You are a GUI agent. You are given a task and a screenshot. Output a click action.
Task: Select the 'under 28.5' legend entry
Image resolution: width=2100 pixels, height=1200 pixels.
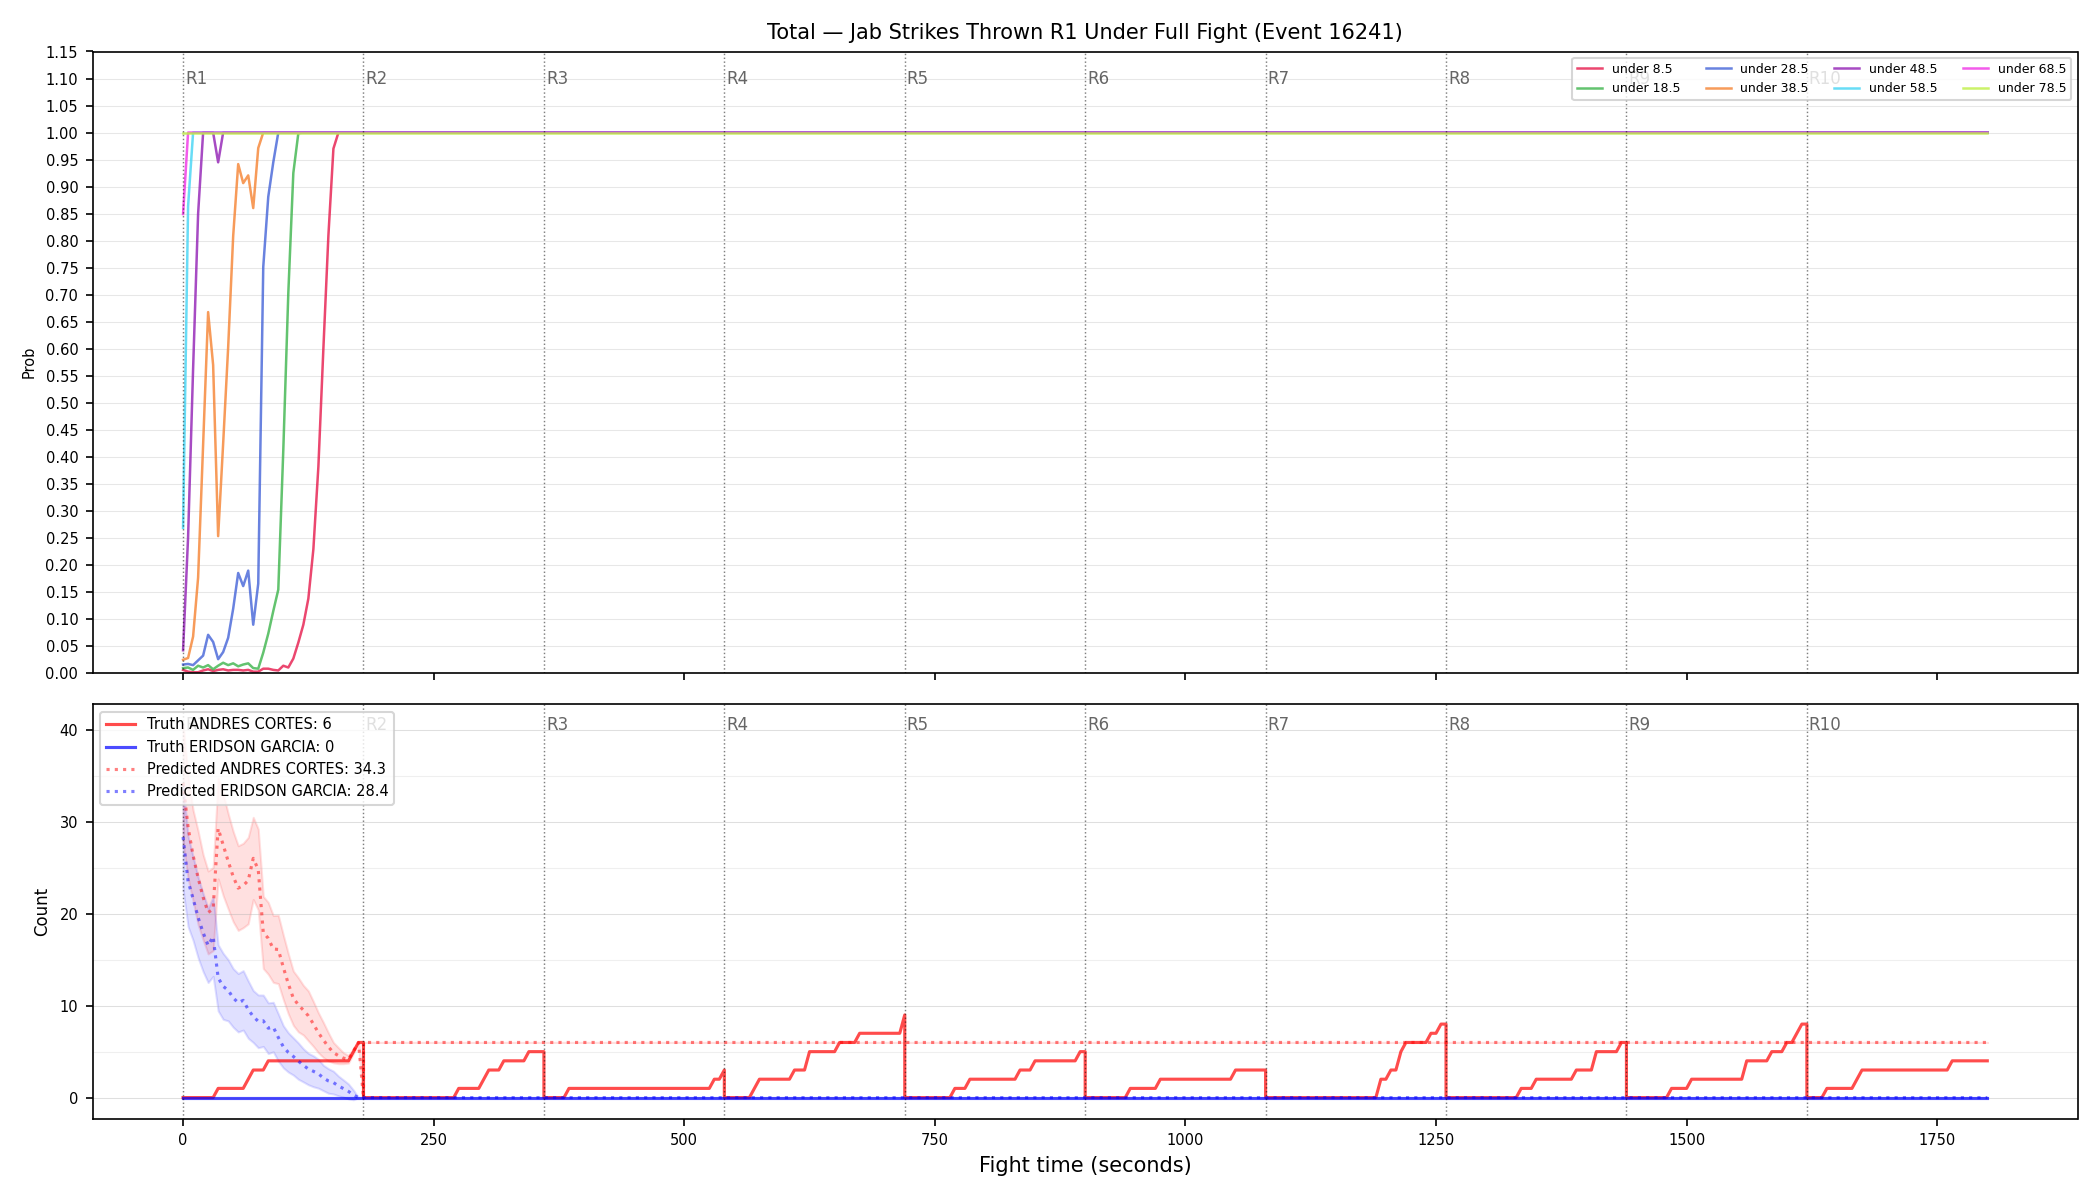[1757, 69]
